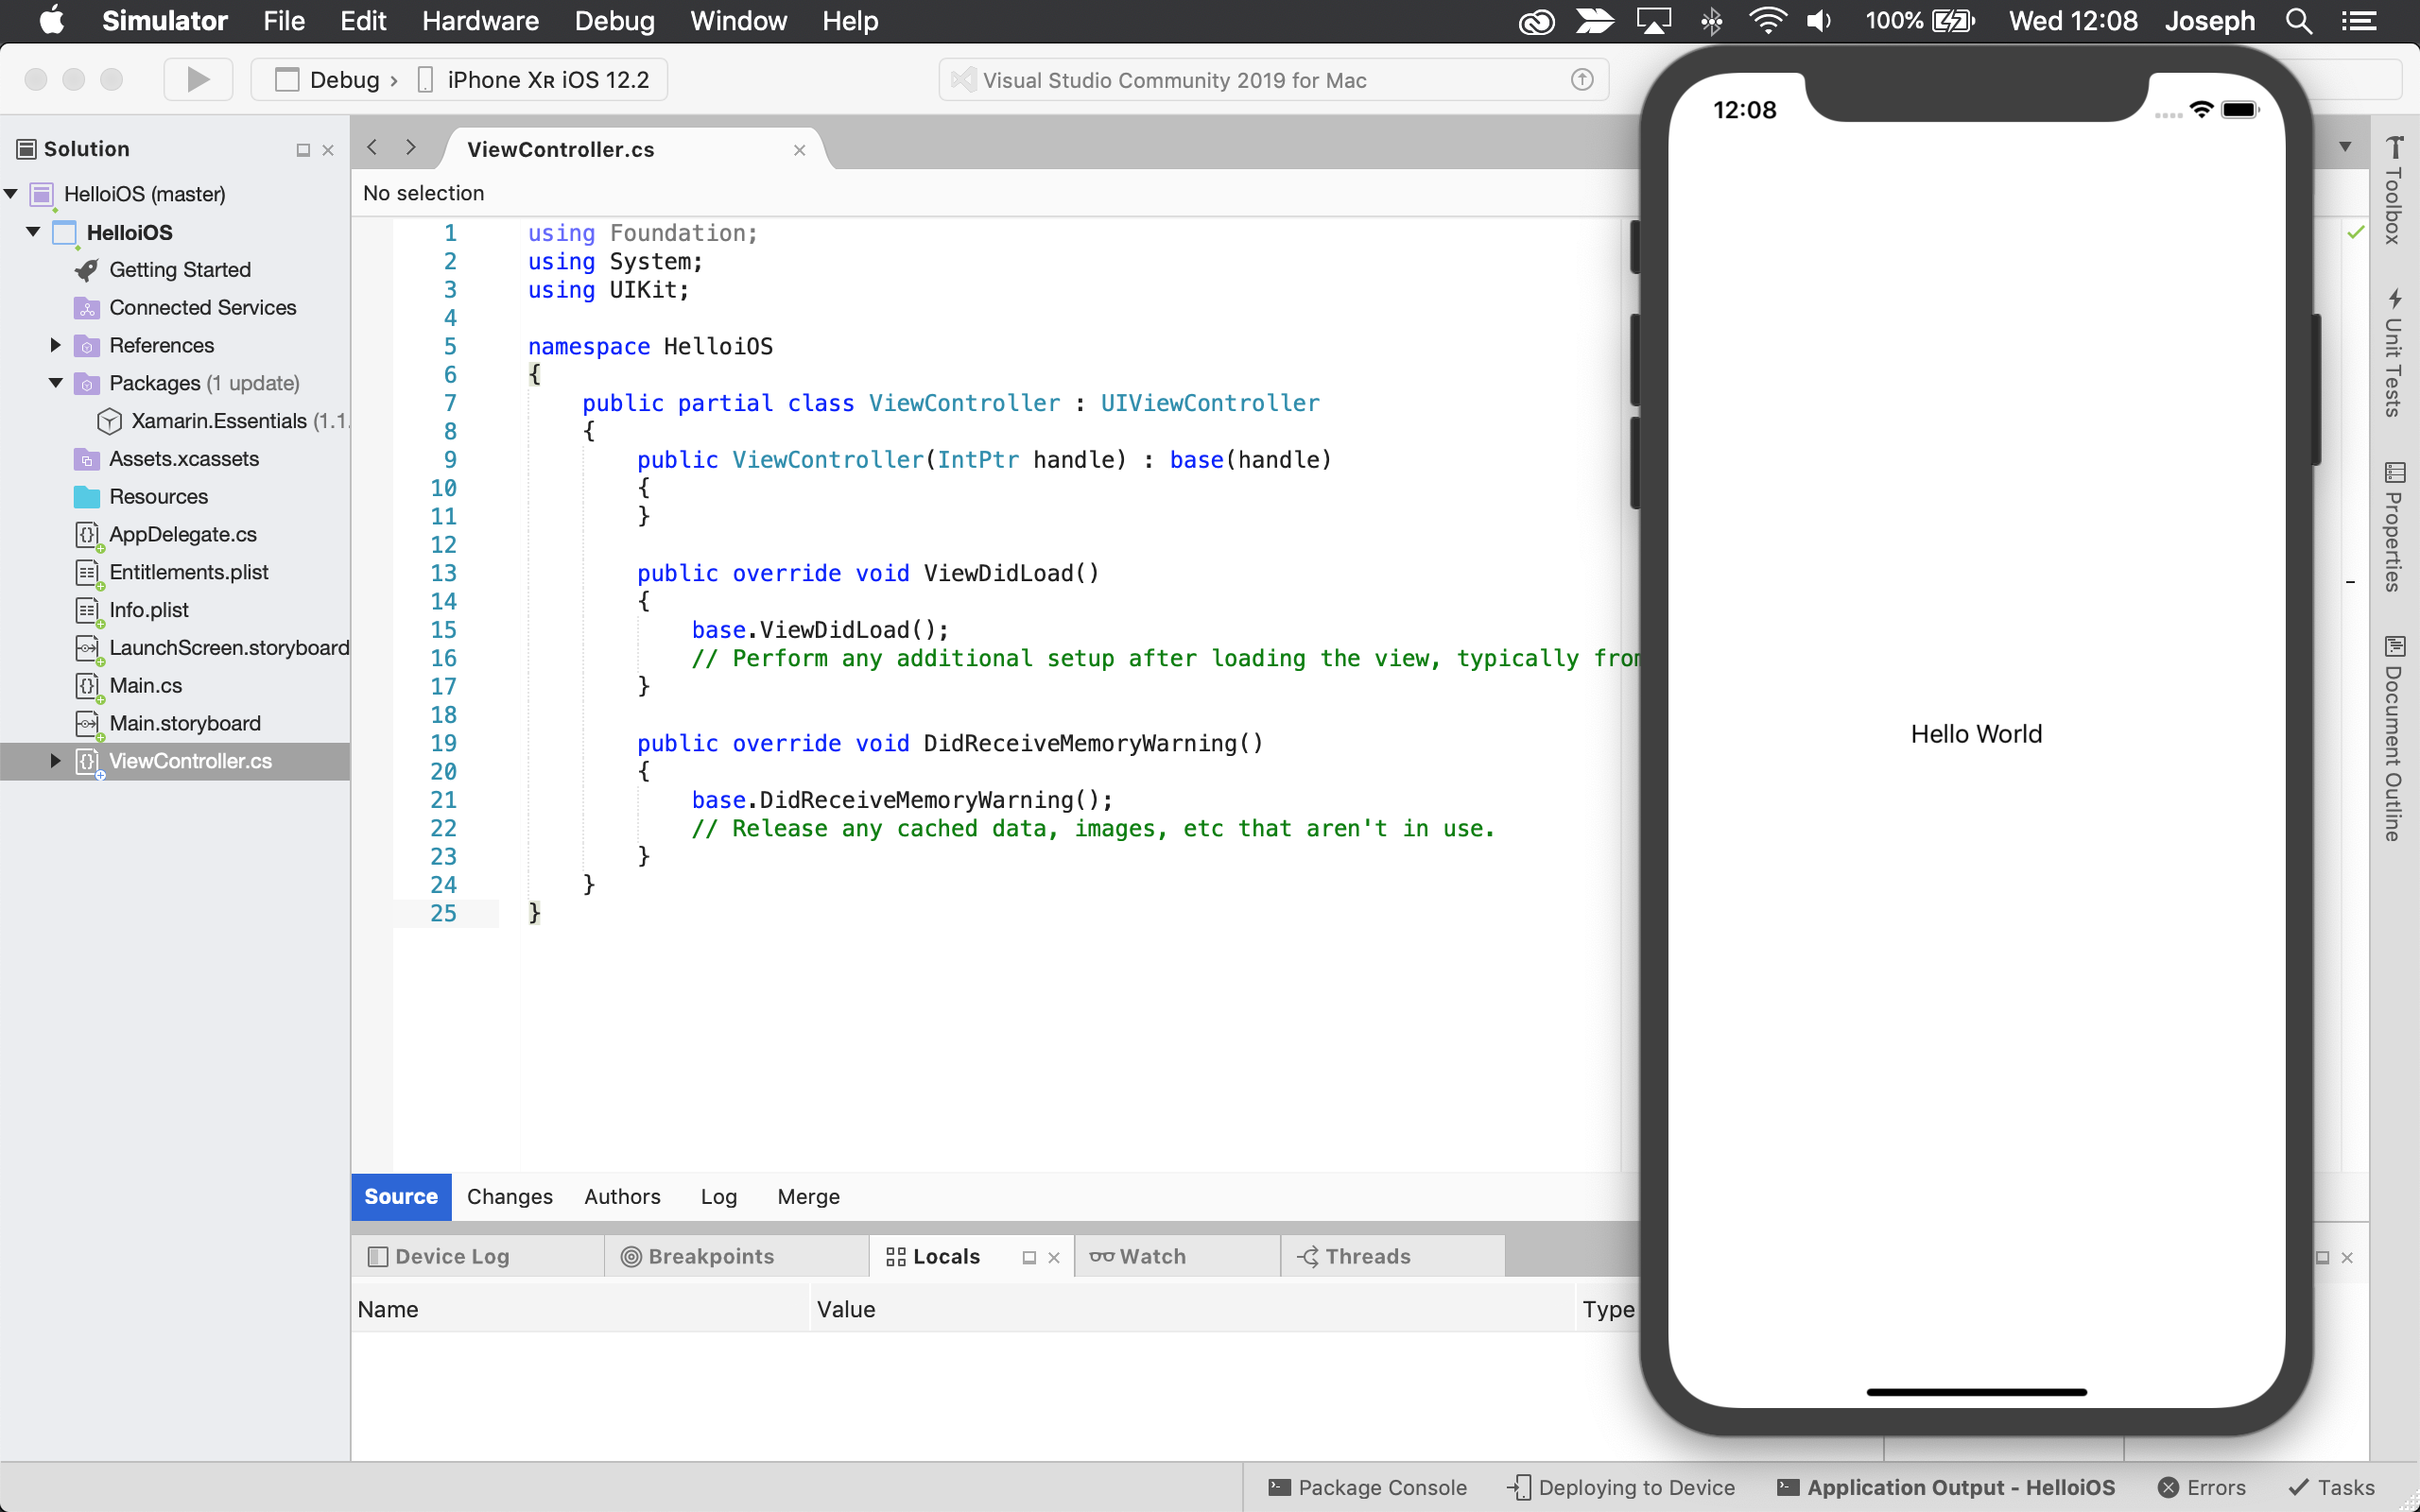Tap the home indicator bar in the simulator
Viewport: 2420px width, 1512px height.
tap(1976, 1391)
